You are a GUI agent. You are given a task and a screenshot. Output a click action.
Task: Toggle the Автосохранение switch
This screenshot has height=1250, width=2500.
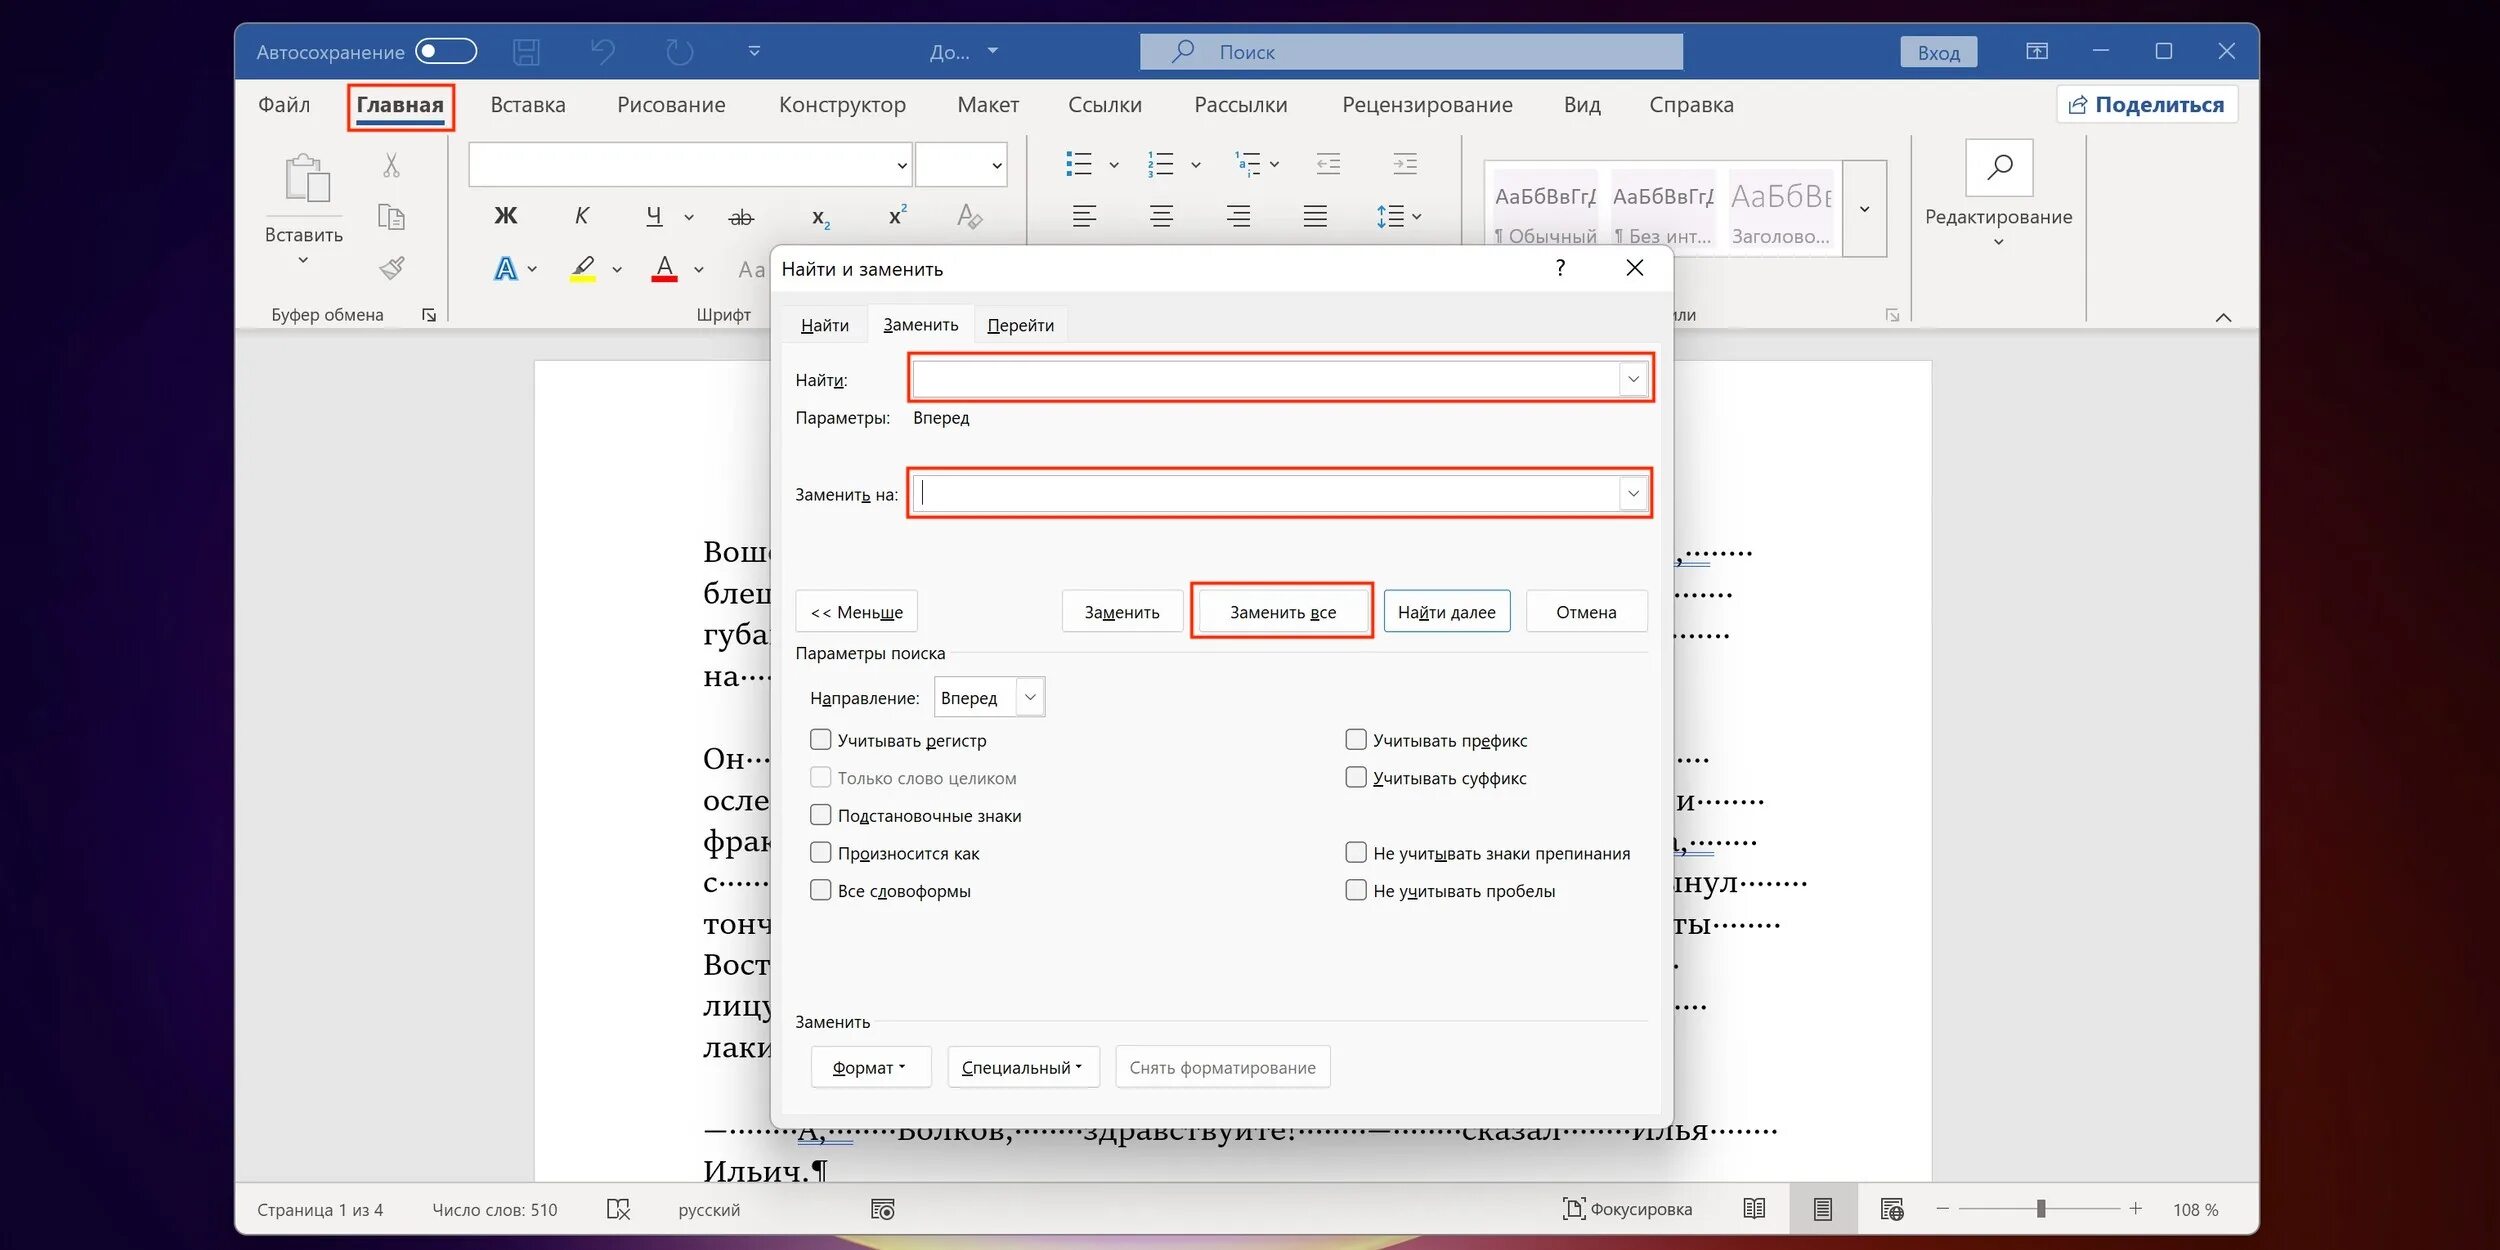point(446,51)
